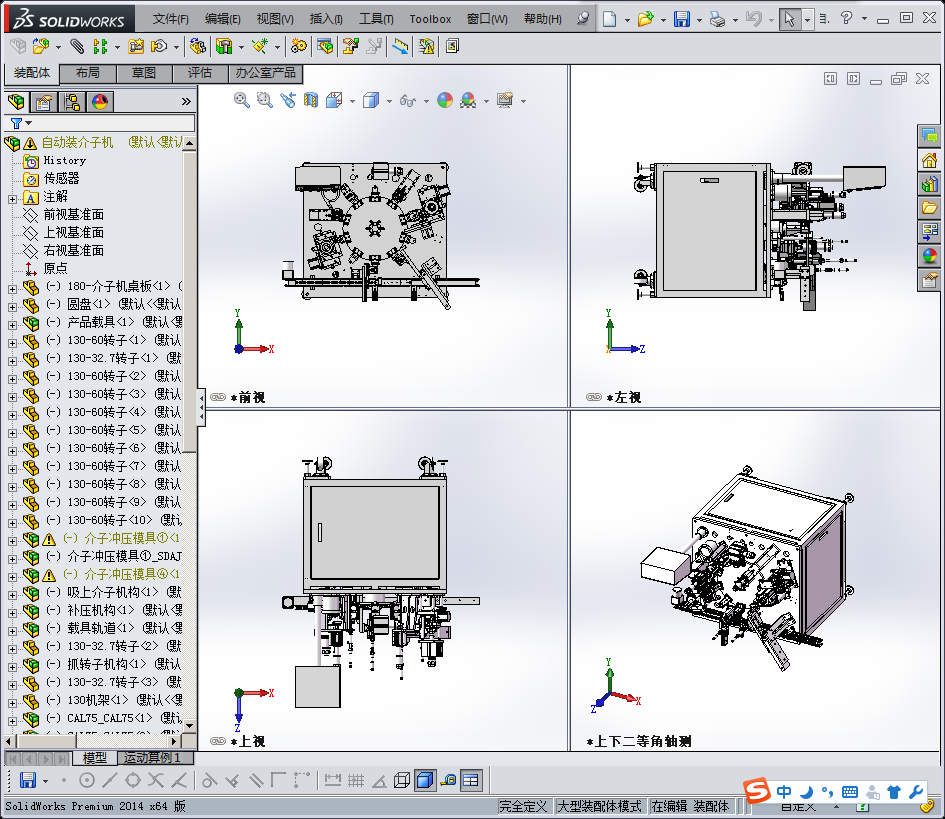
Task: Expand the 吸上介子机构<1> node
Action: coord(12,595)
